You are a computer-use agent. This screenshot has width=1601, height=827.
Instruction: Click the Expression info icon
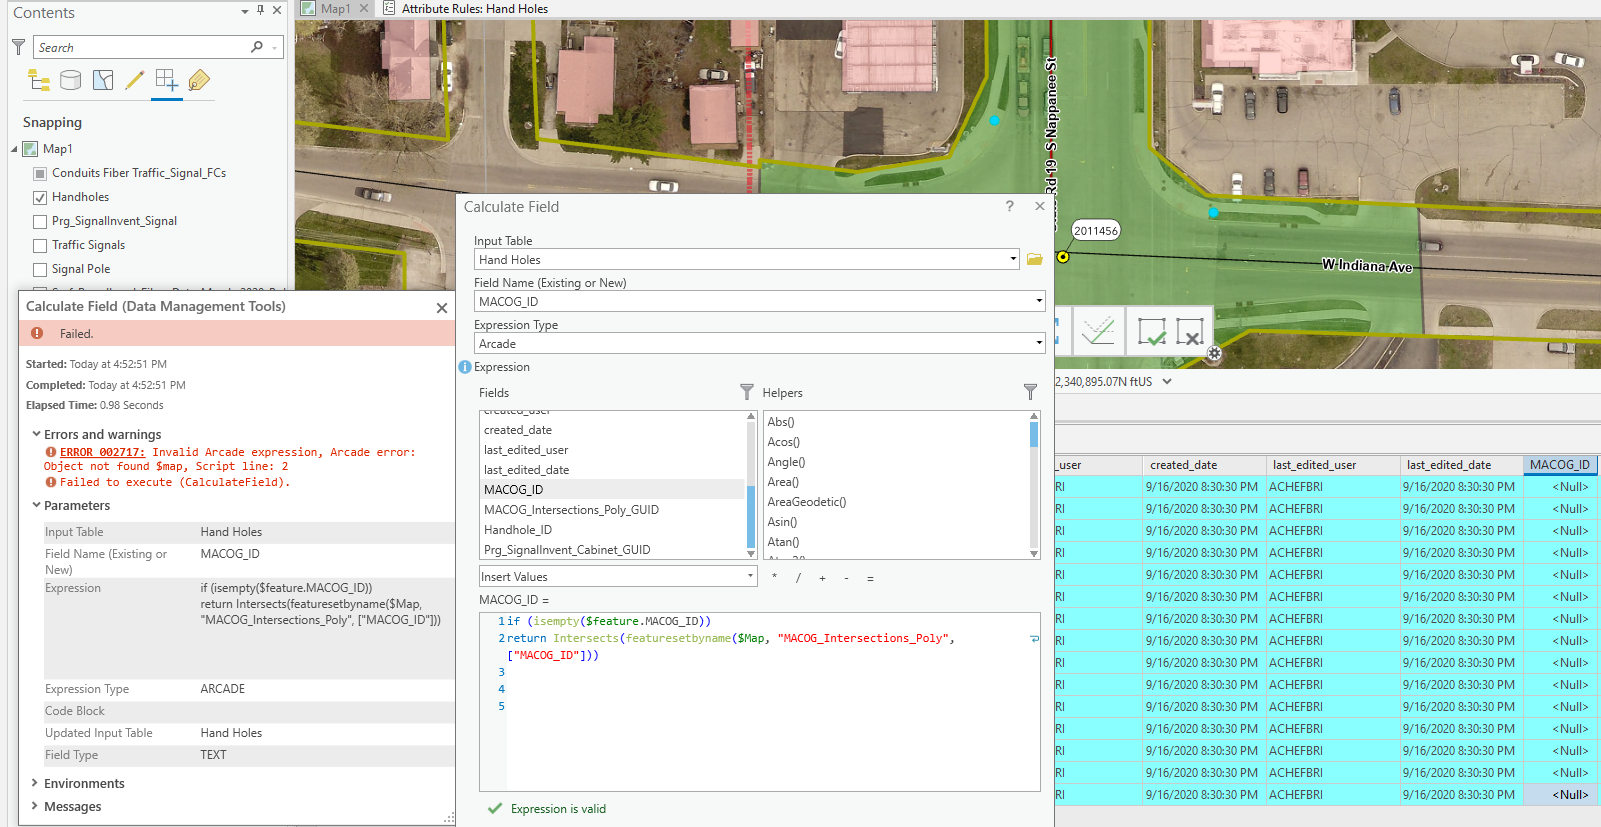[465, 367]
